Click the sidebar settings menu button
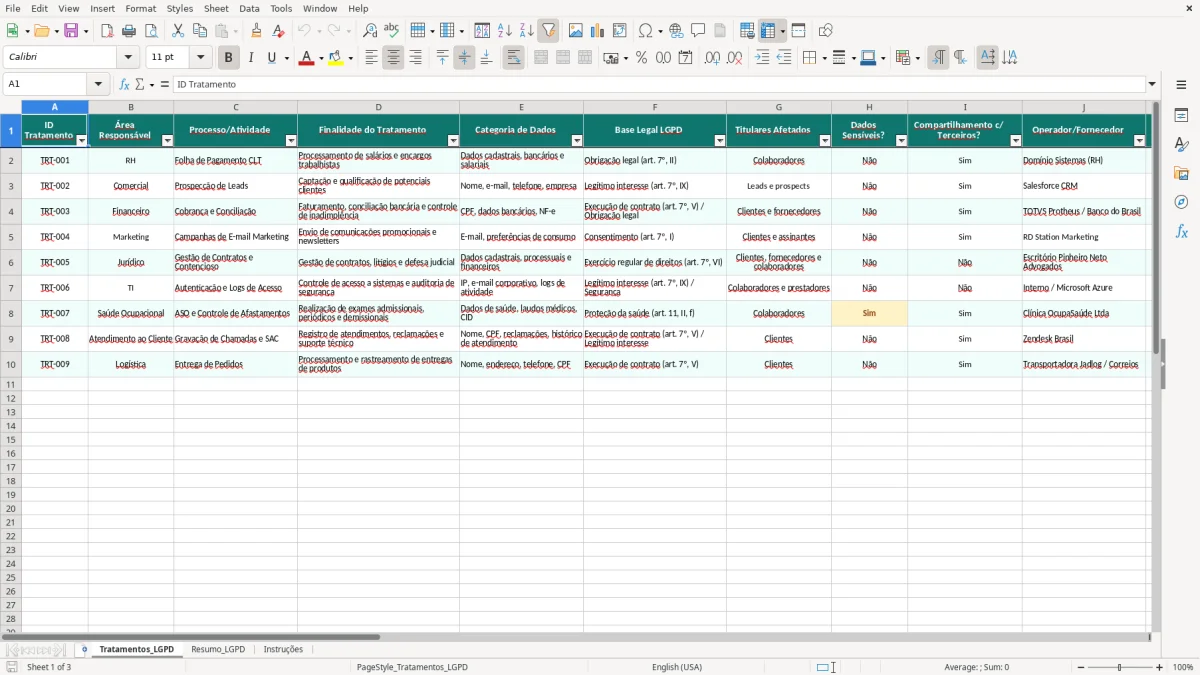1200x675 pixels. click(1181, 84)
